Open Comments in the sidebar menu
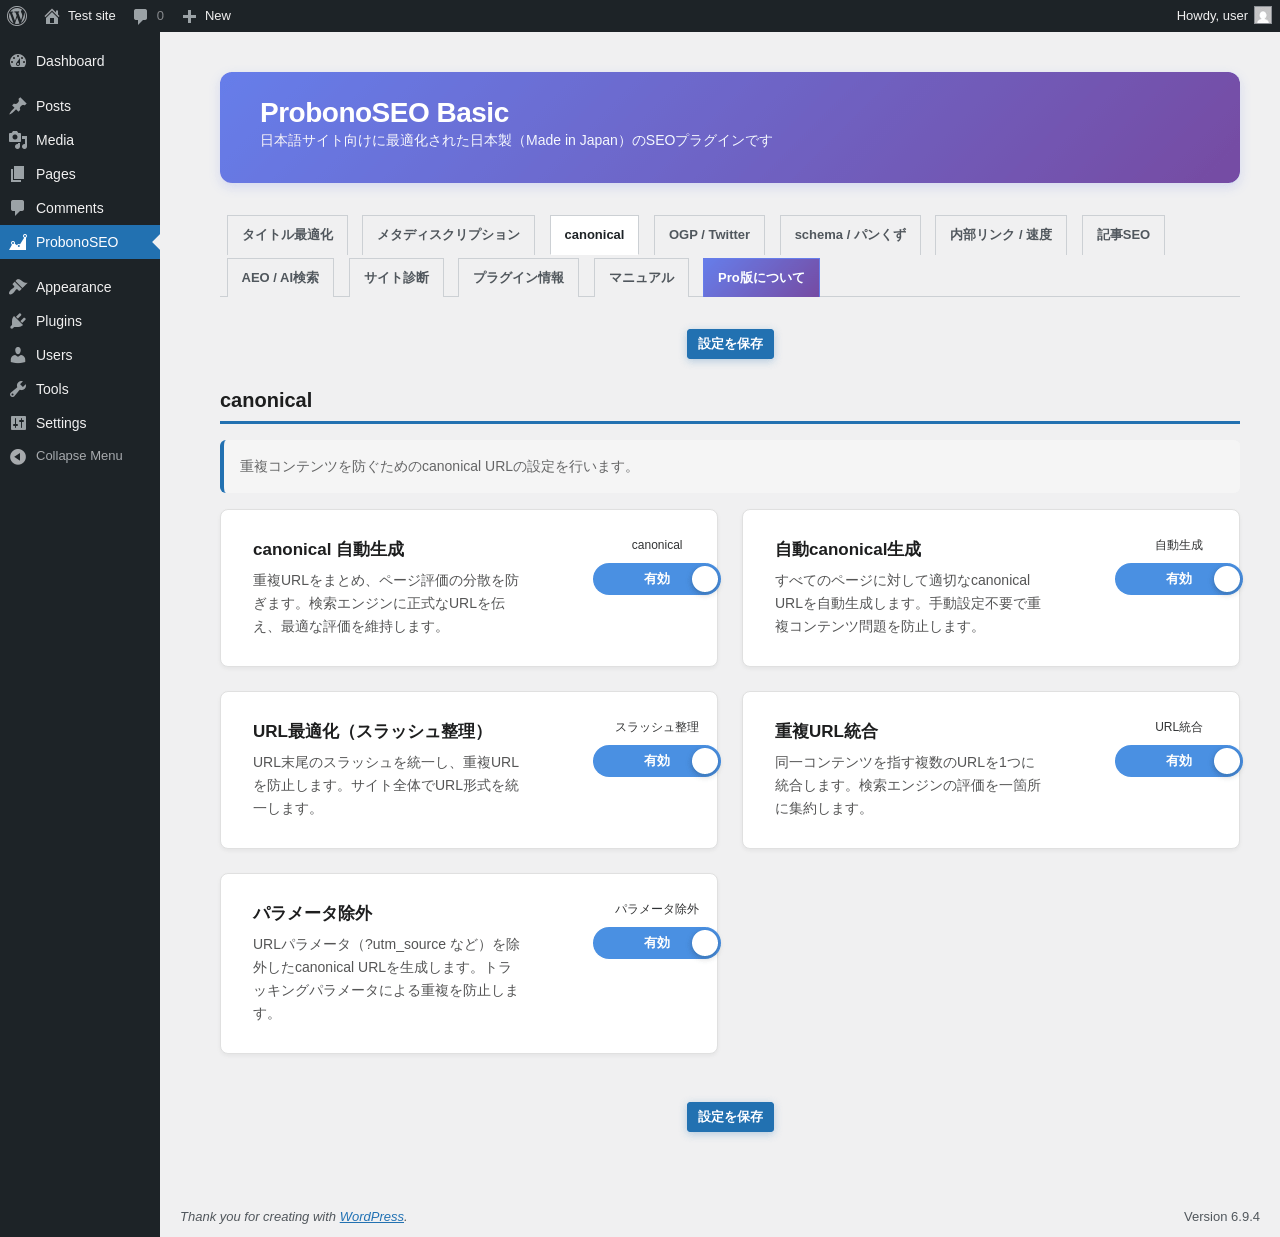 click(80, 208)
